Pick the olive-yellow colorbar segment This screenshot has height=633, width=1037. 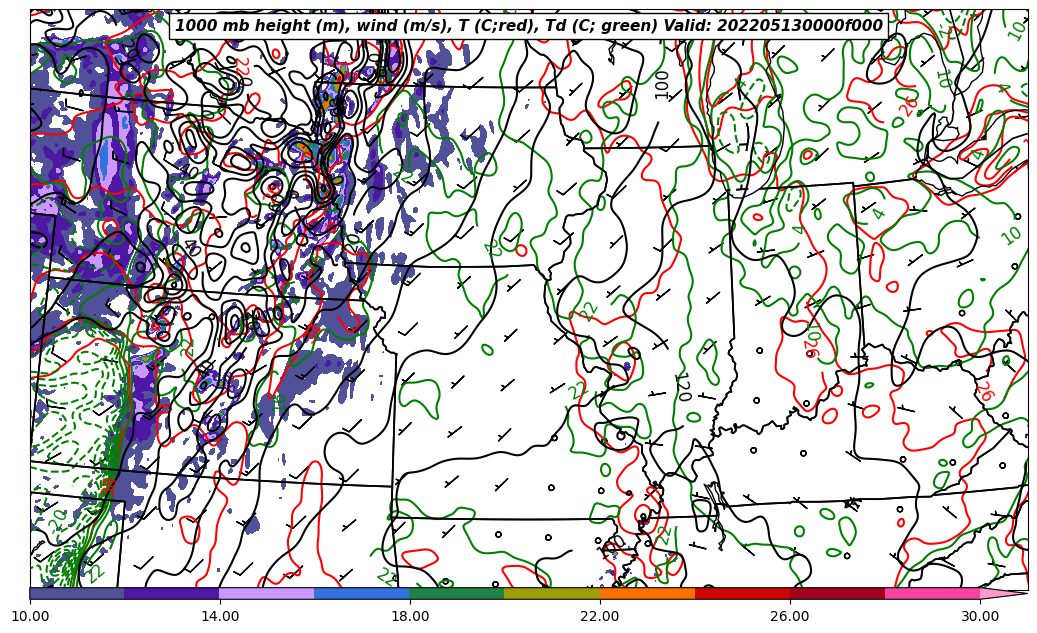click(x=551, y=593)
